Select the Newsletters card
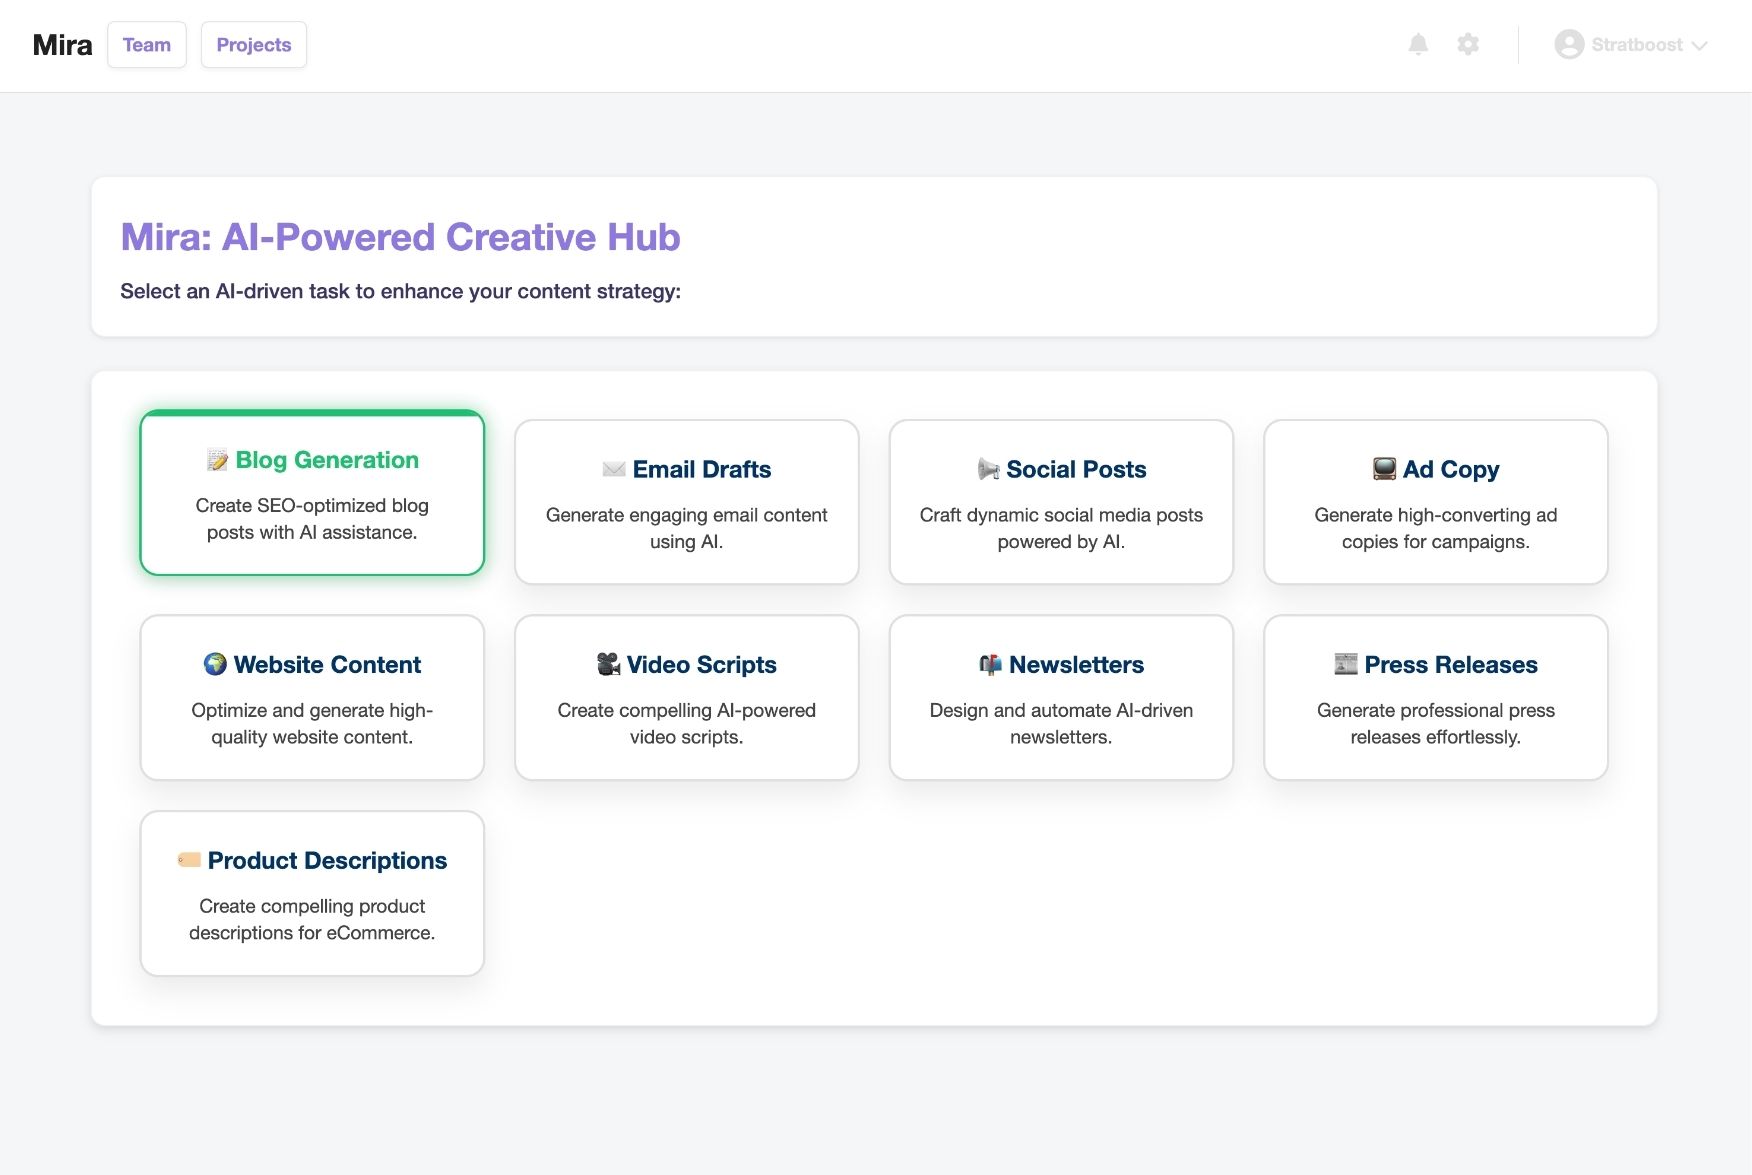This screenshot has height=1175, width=1752. (x=1061, y=697)
